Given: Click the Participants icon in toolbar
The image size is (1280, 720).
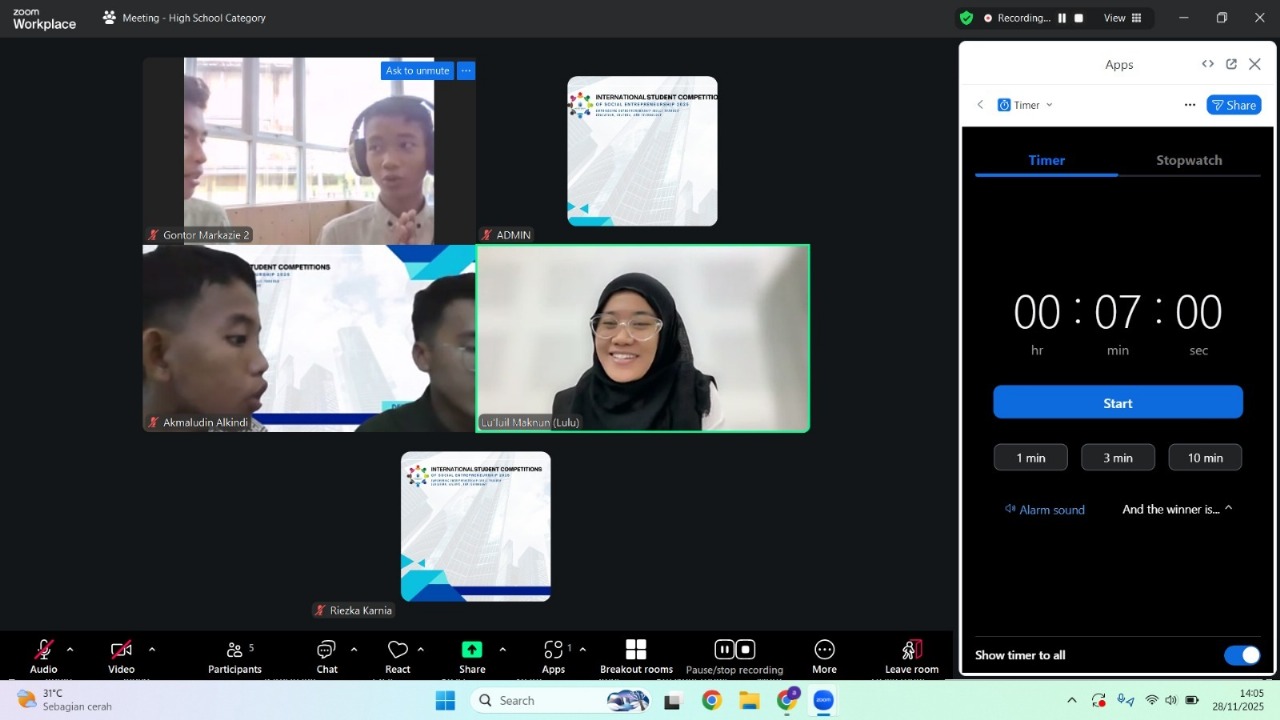Looking at the screenshot, I should (x=234, y=651).
